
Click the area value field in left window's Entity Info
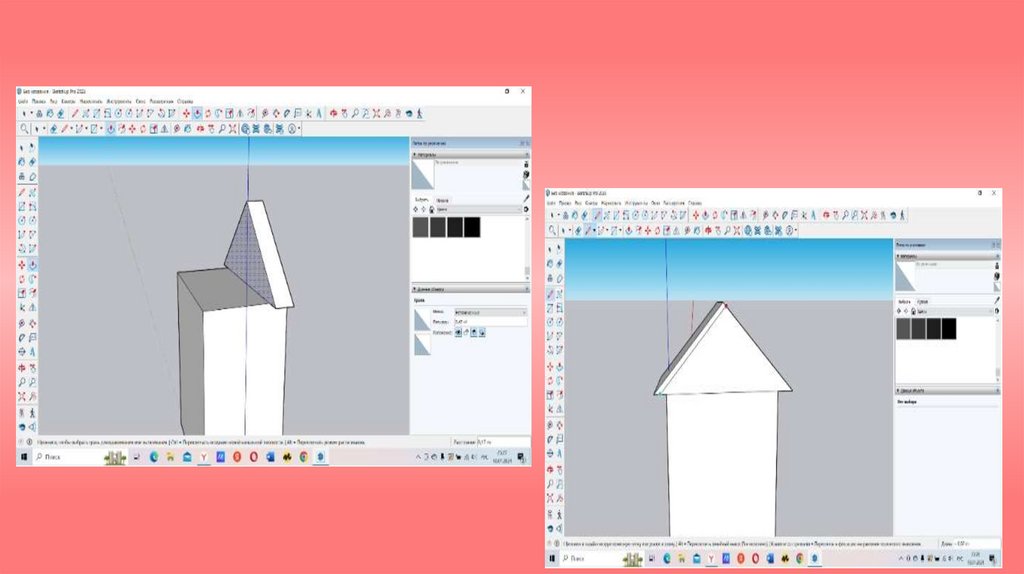click(x=490, y=322)
